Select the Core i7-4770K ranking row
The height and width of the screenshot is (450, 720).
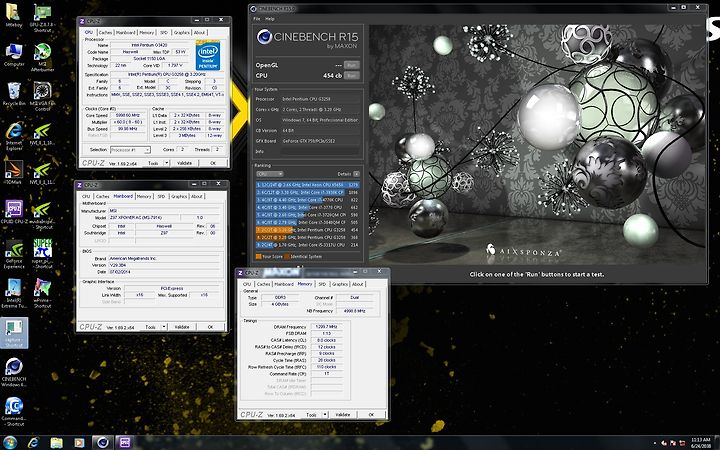[308, 200]
